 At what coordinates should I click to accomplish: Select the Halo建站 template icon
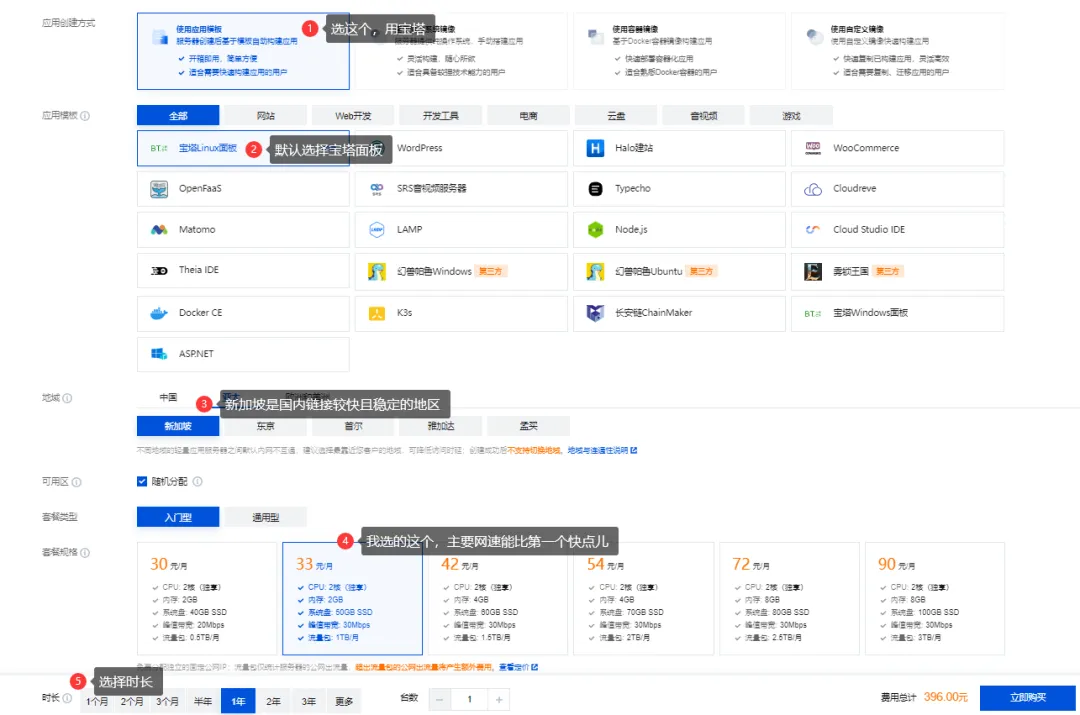point(595,148)
